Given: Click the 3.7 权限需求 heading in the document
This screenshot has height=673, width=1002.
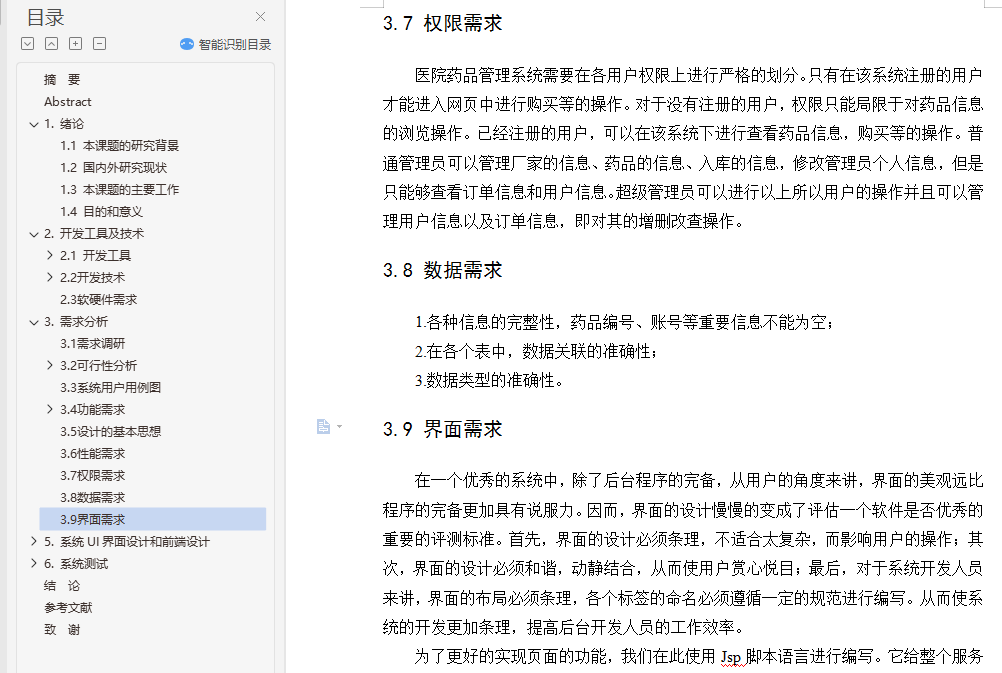Looking at the screenshot, I should [x=443, y=24].
